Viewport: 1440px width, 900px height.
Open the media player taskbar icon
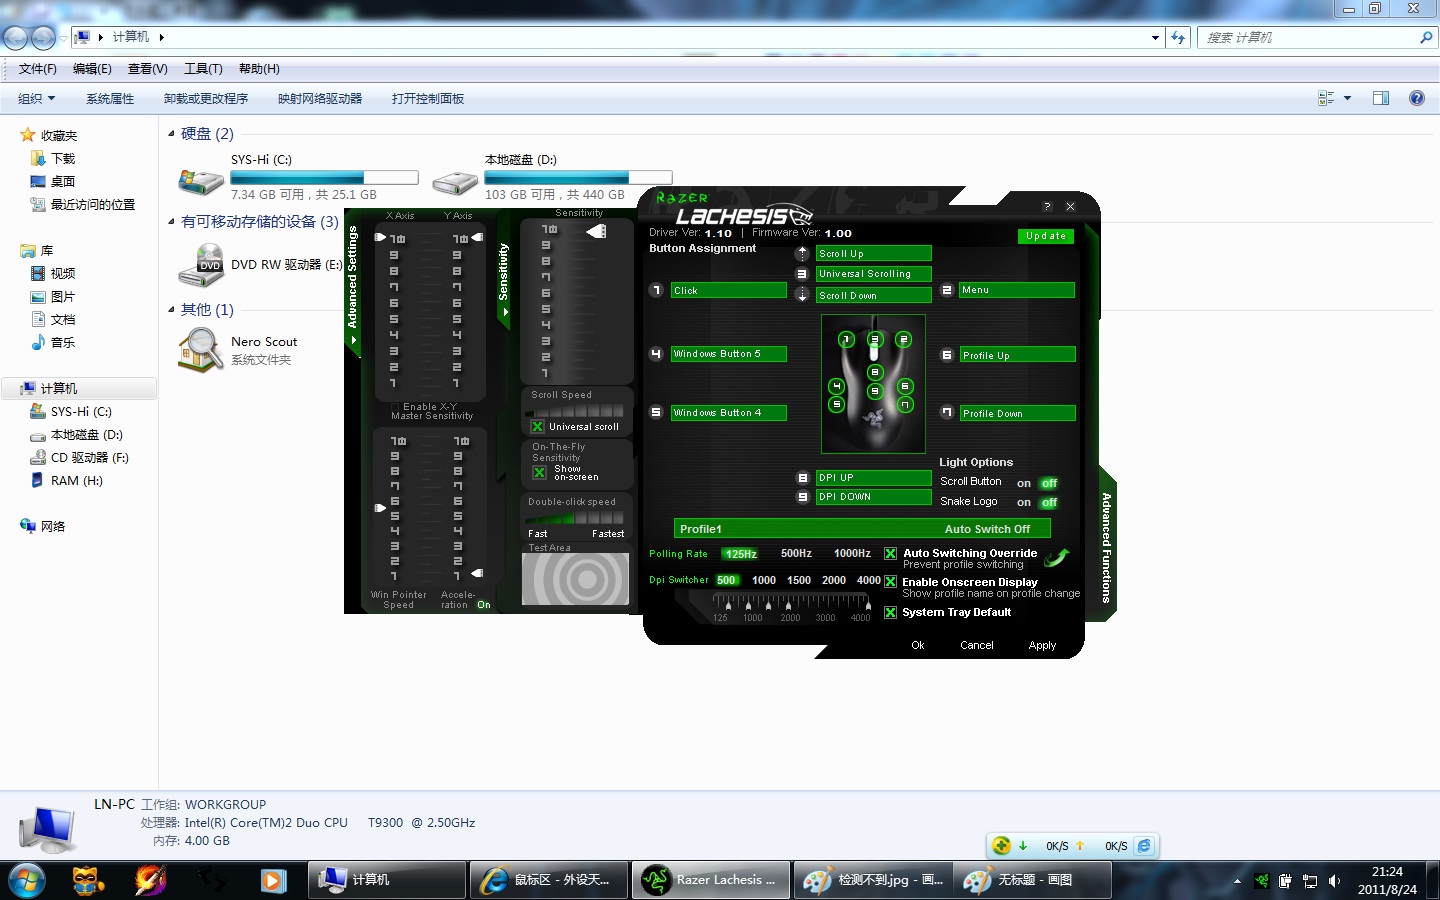point(273,881)
